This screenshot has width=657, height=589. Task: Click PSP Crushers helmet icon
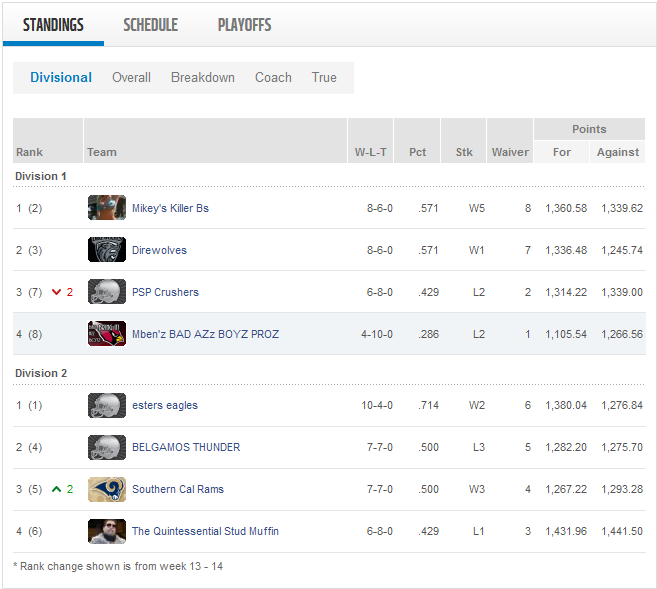click(x=107, y=292)
